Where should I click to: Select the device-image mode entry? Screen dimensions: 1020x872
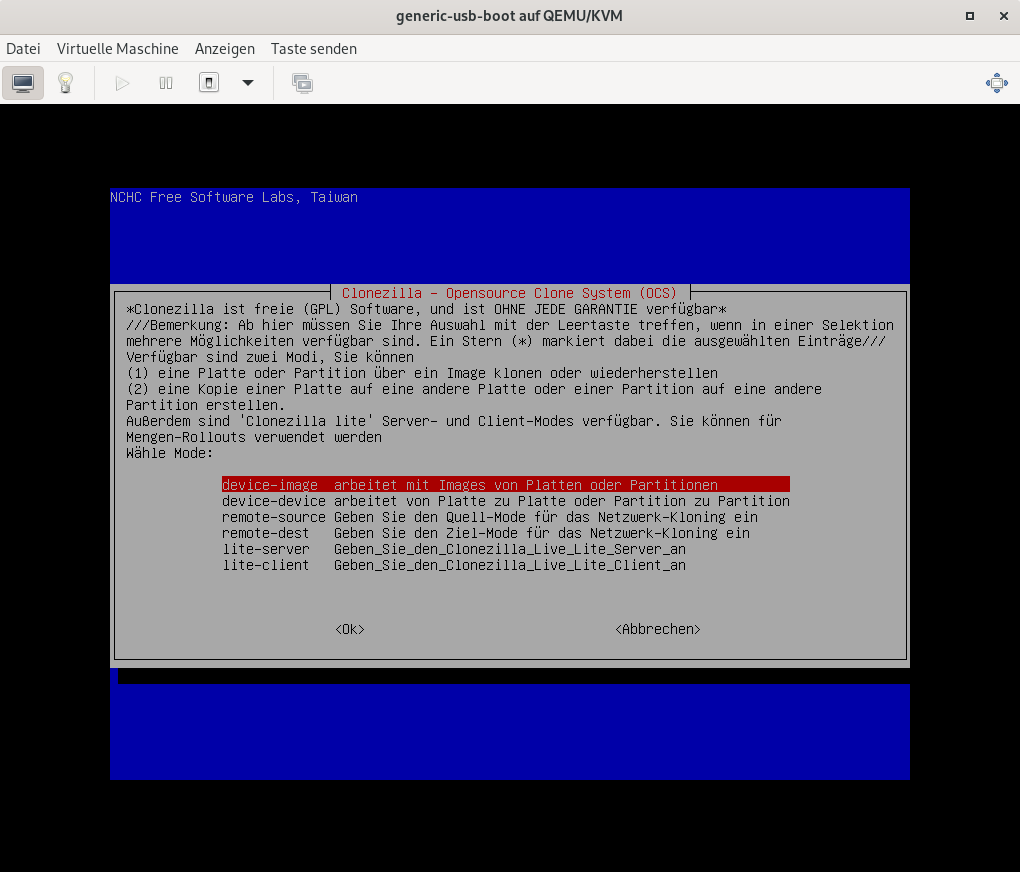point(505,485)
